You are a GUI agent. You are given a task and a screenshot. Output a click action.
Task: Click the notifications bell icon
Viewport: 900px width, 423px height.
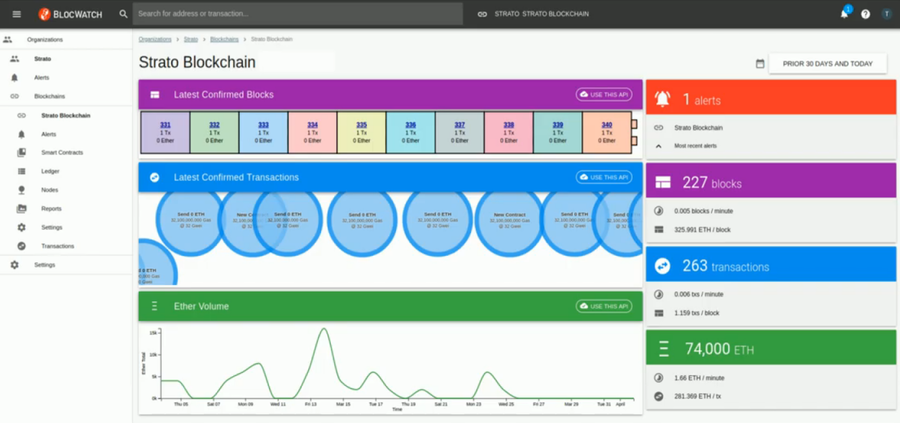pyautogui.click(x=844, y=14)
